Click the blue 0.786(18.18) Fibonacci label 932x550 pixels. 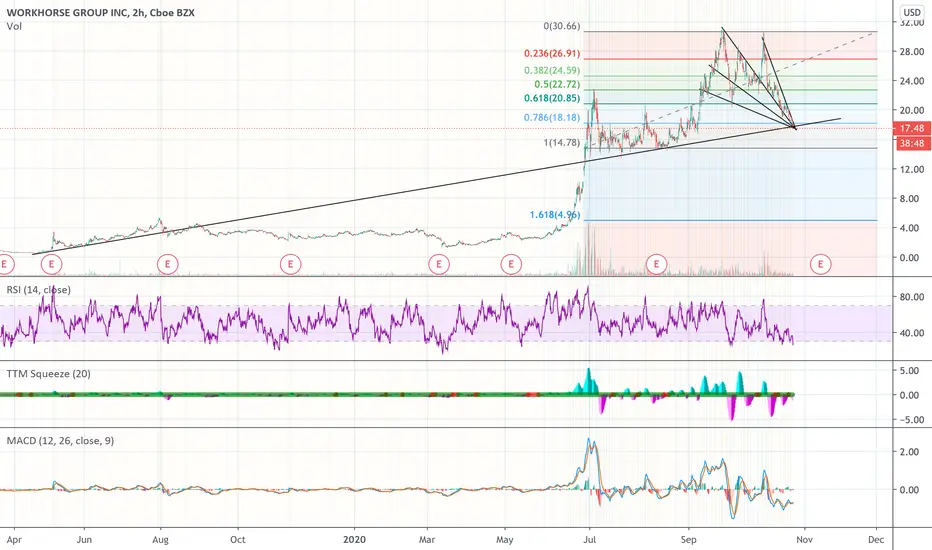point(552,117)
